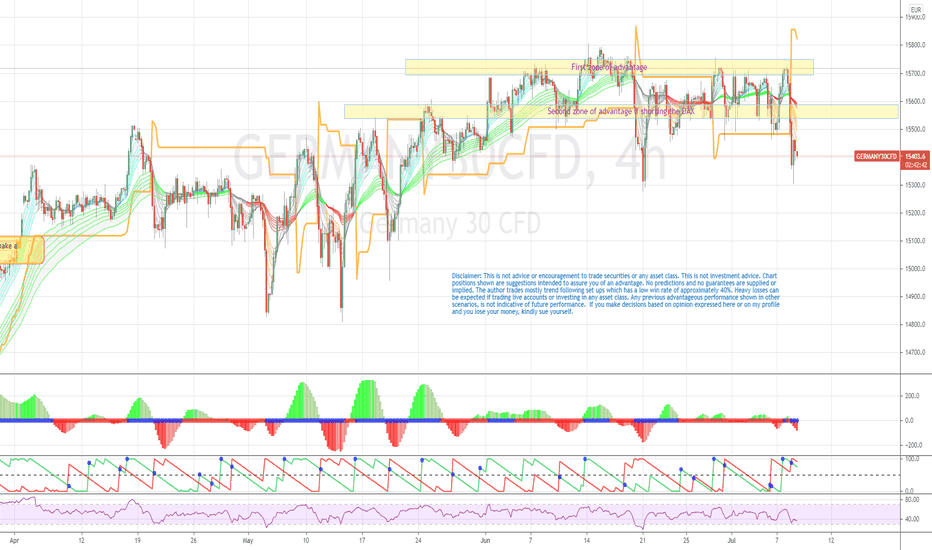Click the 200.0 histogram scale label
Screen dimensions: 932x550
coord(912,396)
